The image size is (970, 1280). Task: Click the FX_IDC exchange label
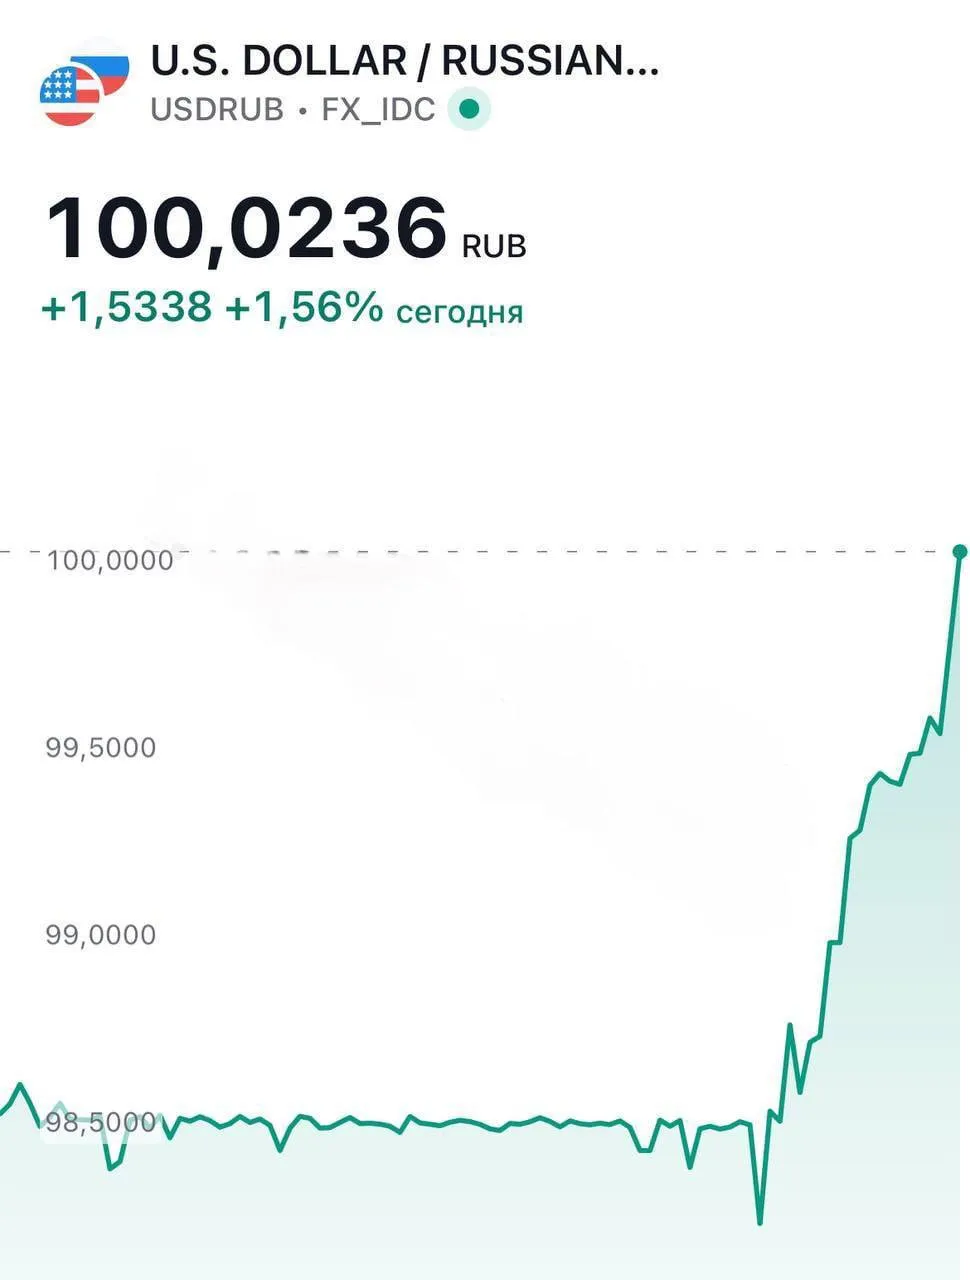tap(378, 109)
